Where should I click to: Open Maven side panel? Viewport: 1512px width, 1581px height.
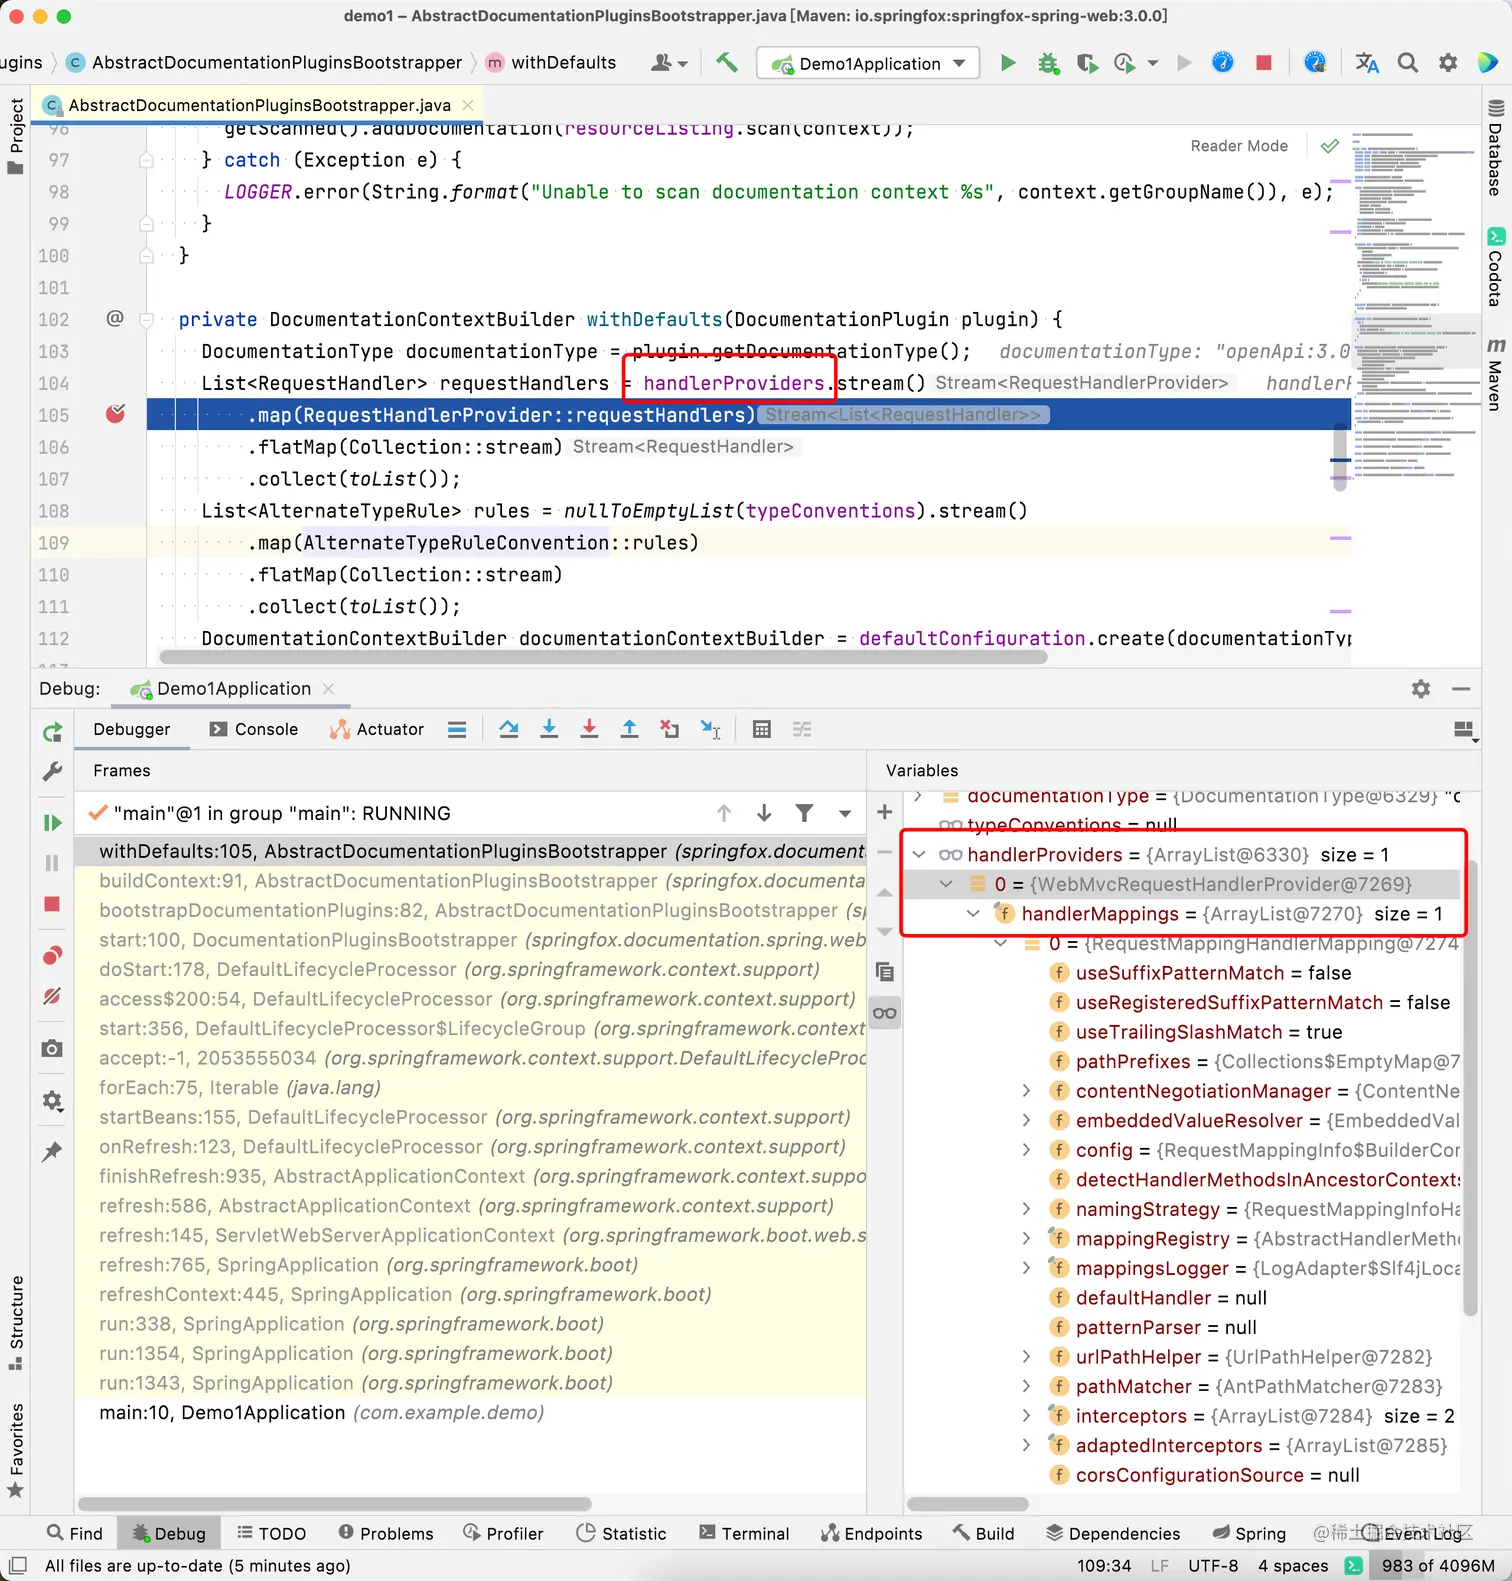pos(1496,374)
